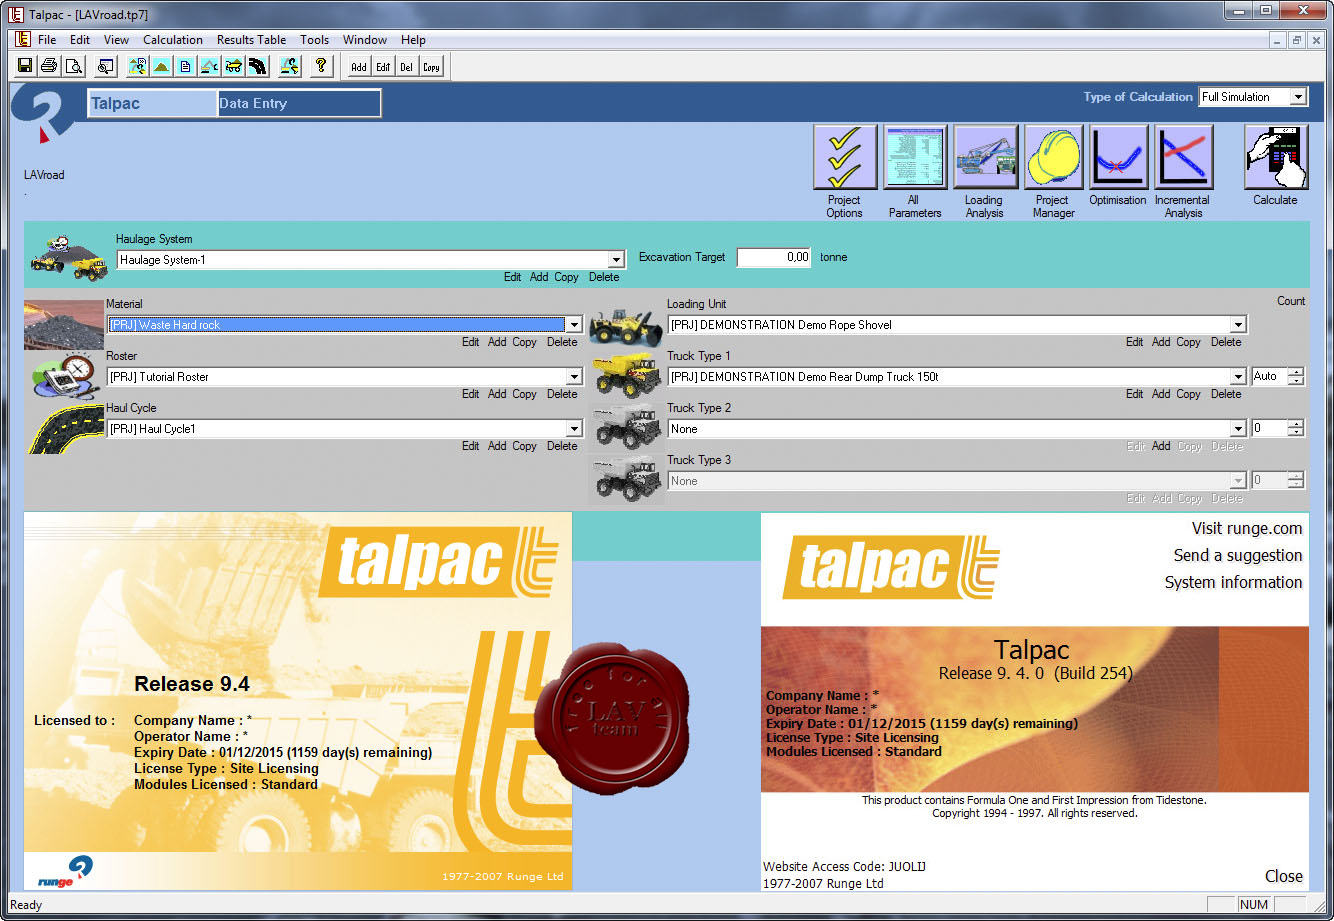Screen dimensions: 1334x921
Task: Click the yellow question mark help icon
Action: (320, 66)
